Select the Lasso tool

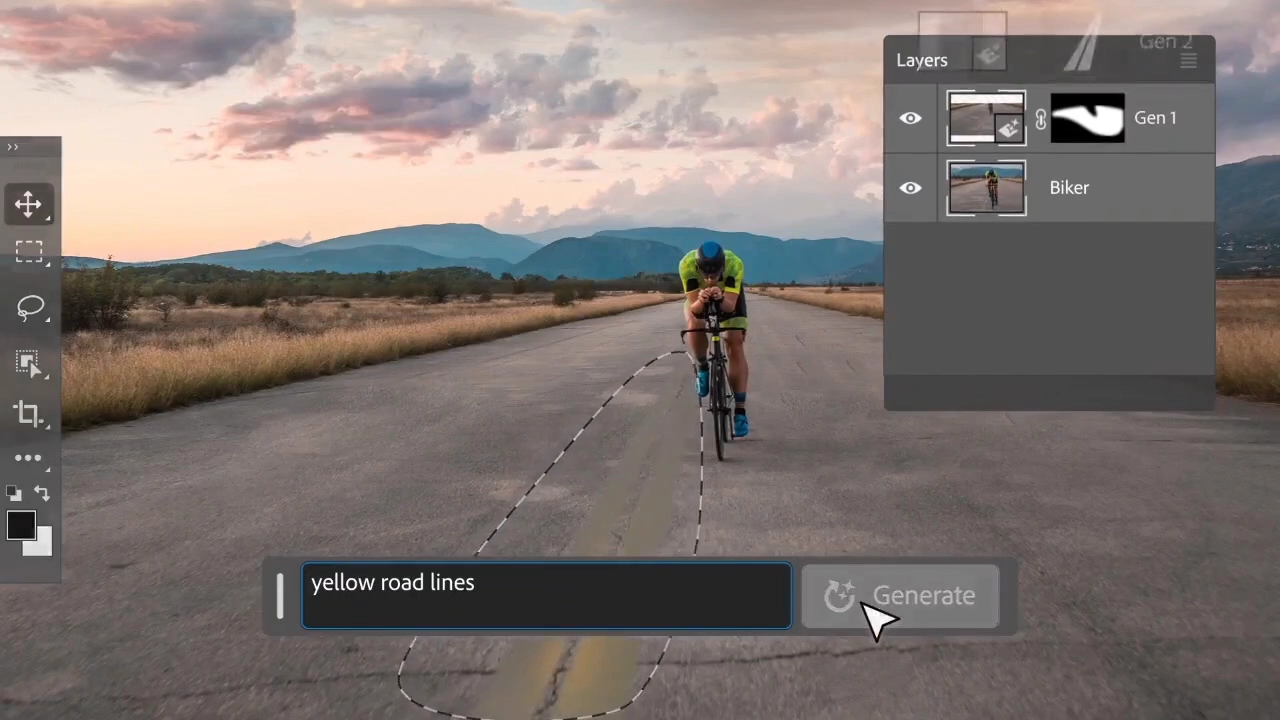pyautogui.click(x=30, y=308)
